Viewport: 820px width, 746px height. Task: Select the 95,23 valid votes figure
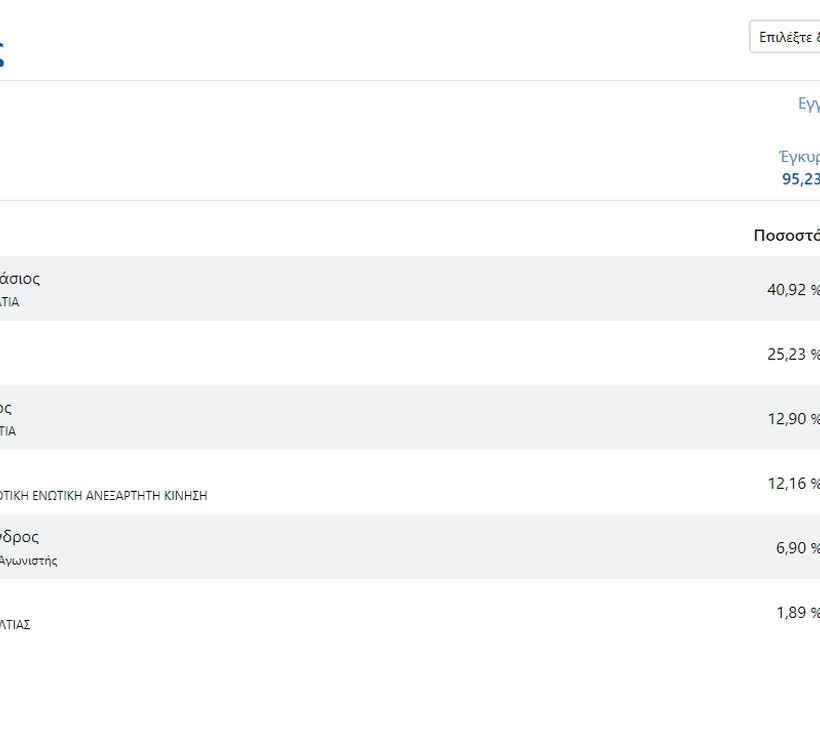click(800, 179)
